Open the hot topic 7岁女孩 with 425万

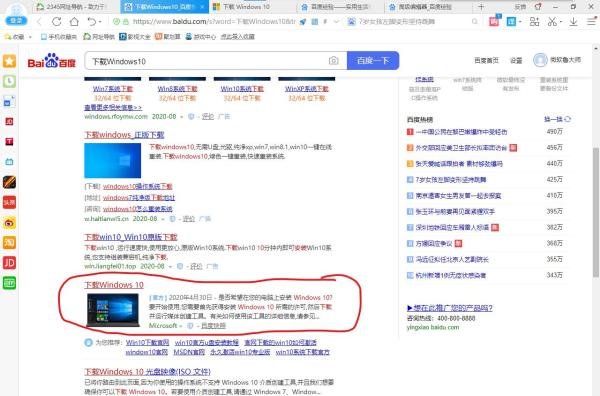(x=451, y=180)
